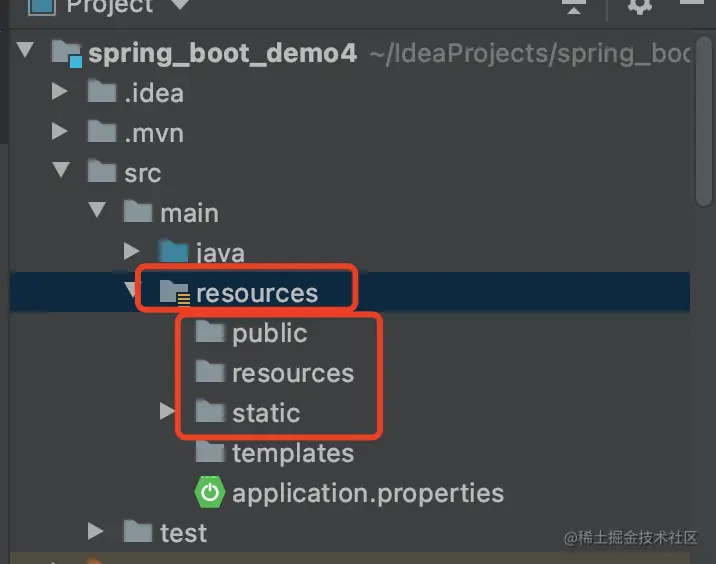Select the application.properties file
This screenshot has height=564, width=716.
pyautogui.click(x=350, y=493)
